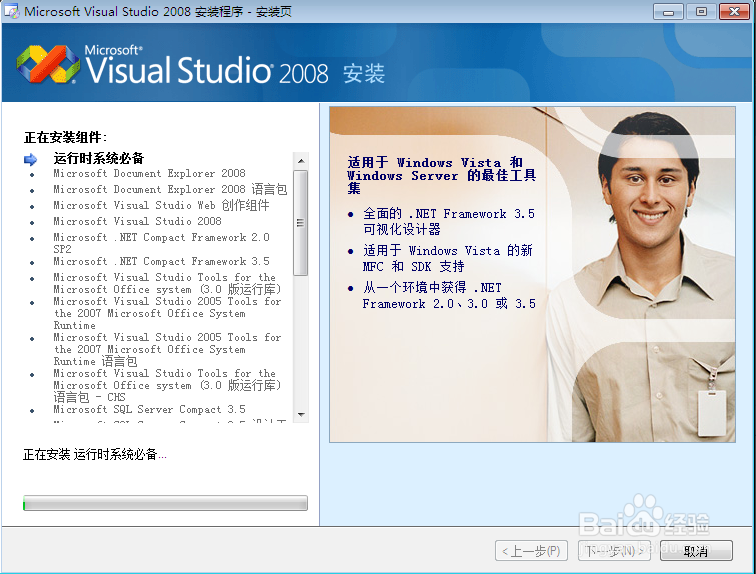Click the component list scroll down arrow
The width and height of the screenshot is (756, 574).
pyautogui.click(x=301, y=414)
